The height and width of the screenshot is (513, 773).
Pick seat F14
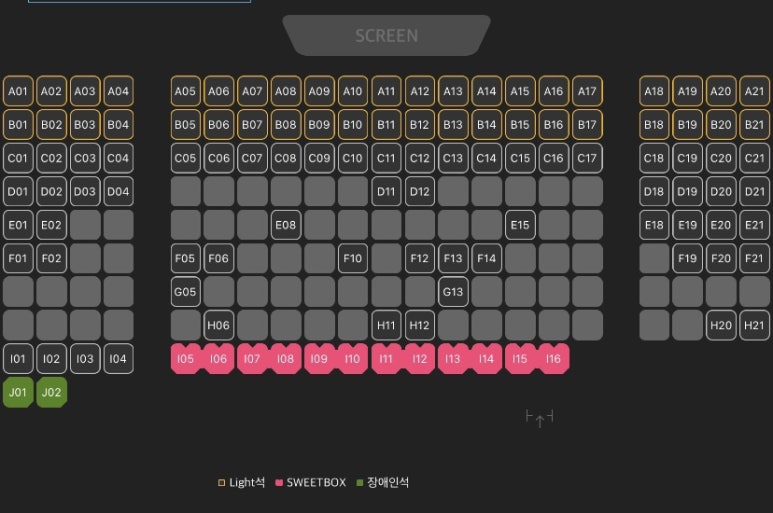487,258
